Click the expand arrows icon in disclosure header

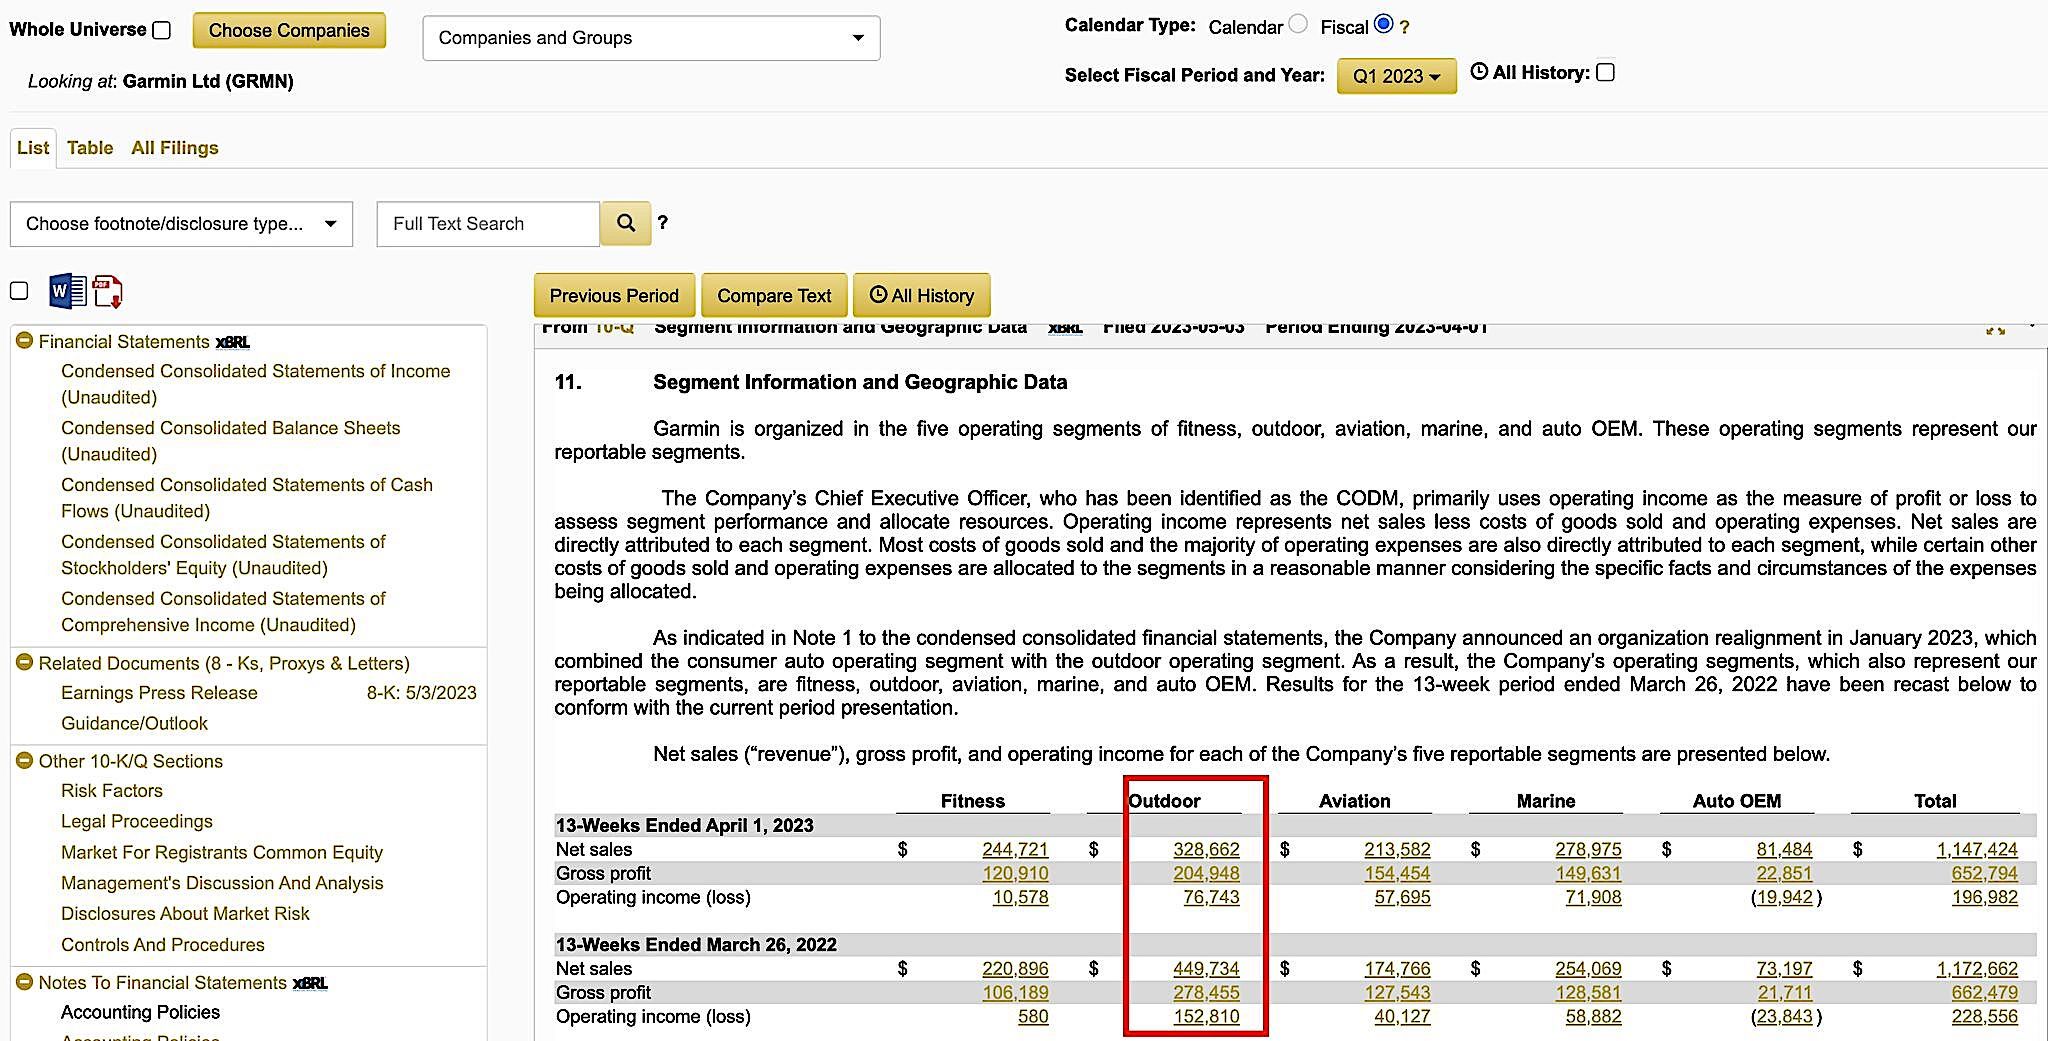pos(1995,329)
